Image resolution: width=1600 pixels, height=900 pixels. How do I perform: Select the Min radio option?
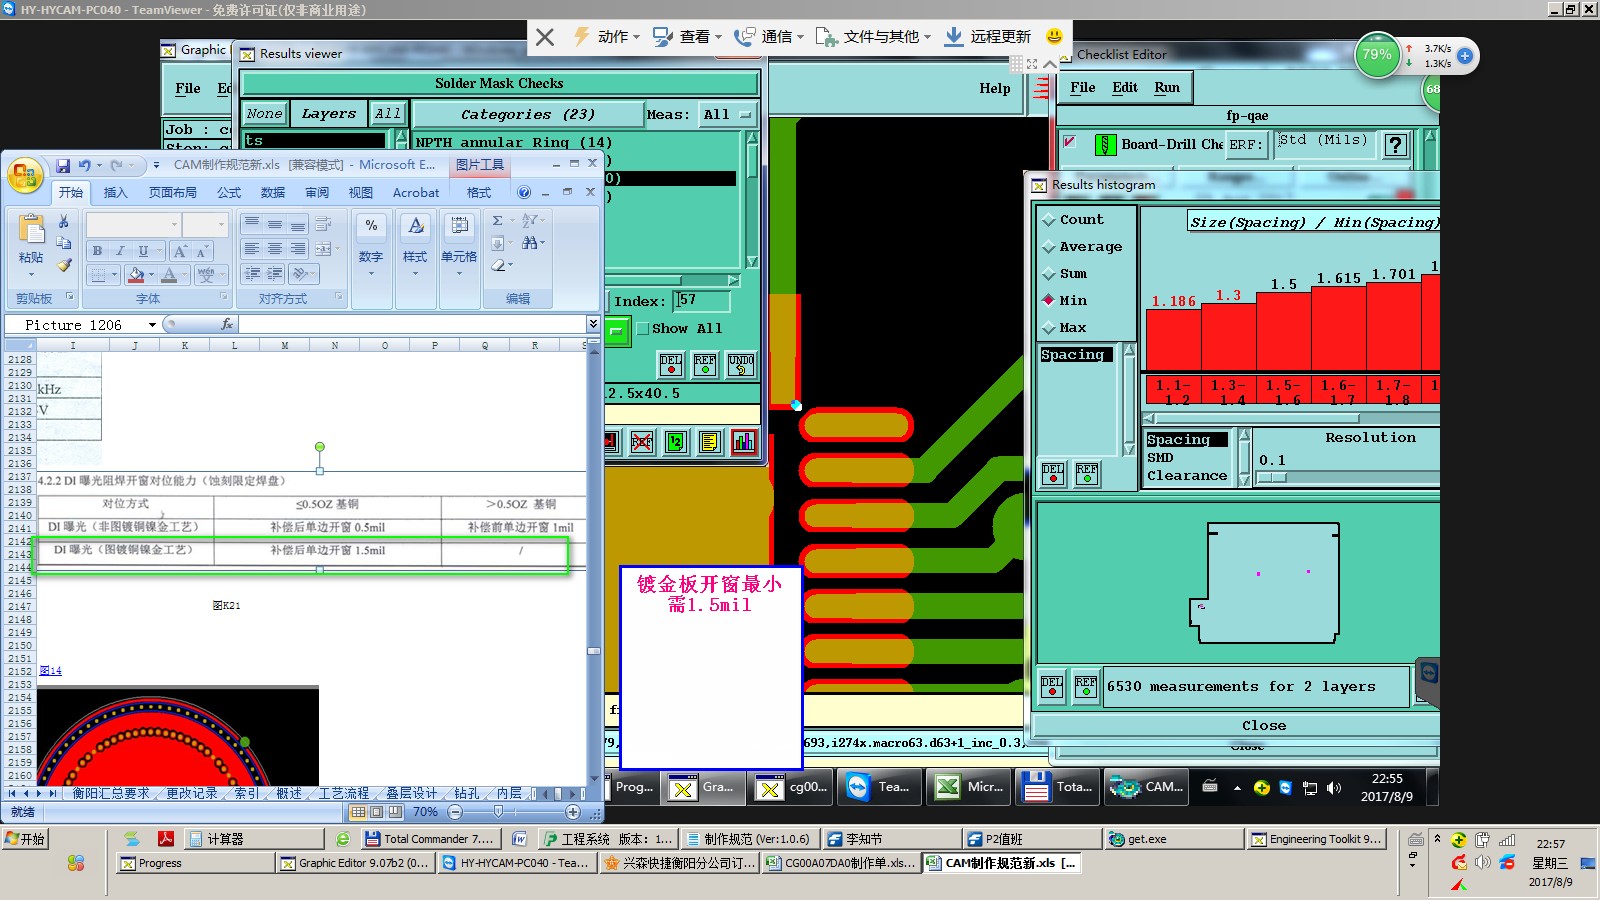[1048, 300]
